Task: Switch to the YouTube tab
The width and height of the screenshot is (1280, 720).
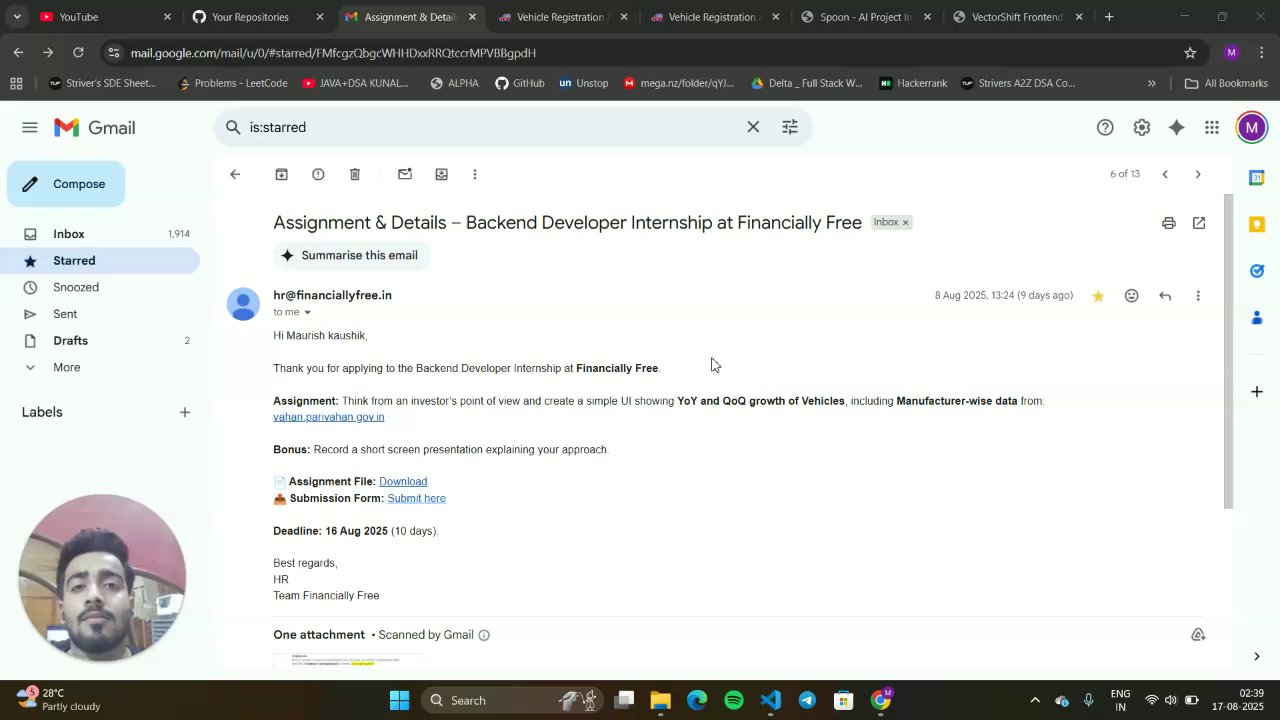Action: click(x=105, y=17)
